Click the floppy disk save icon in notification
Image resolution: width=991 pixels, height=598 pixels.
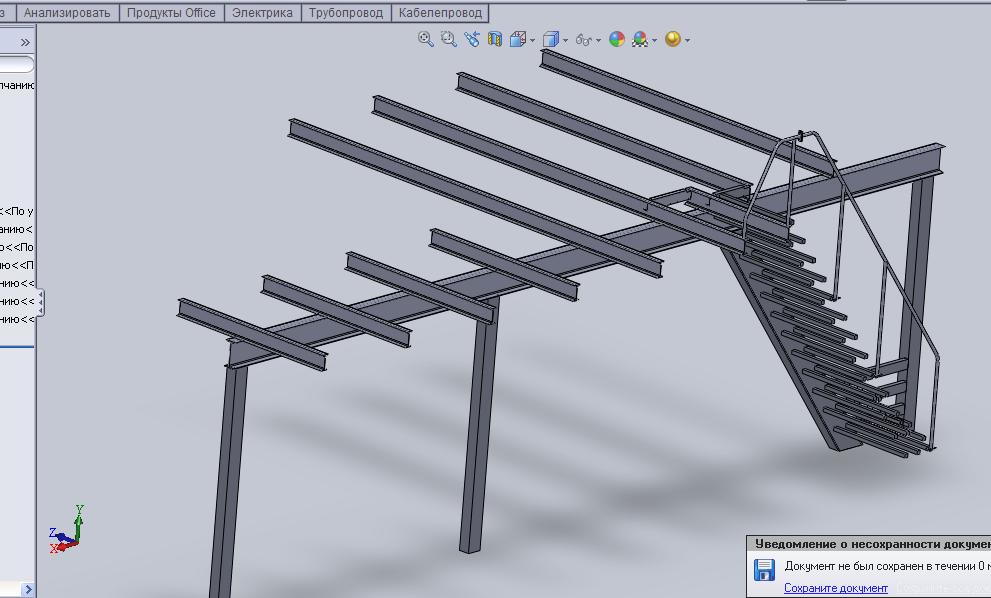[x=764, y=570]
